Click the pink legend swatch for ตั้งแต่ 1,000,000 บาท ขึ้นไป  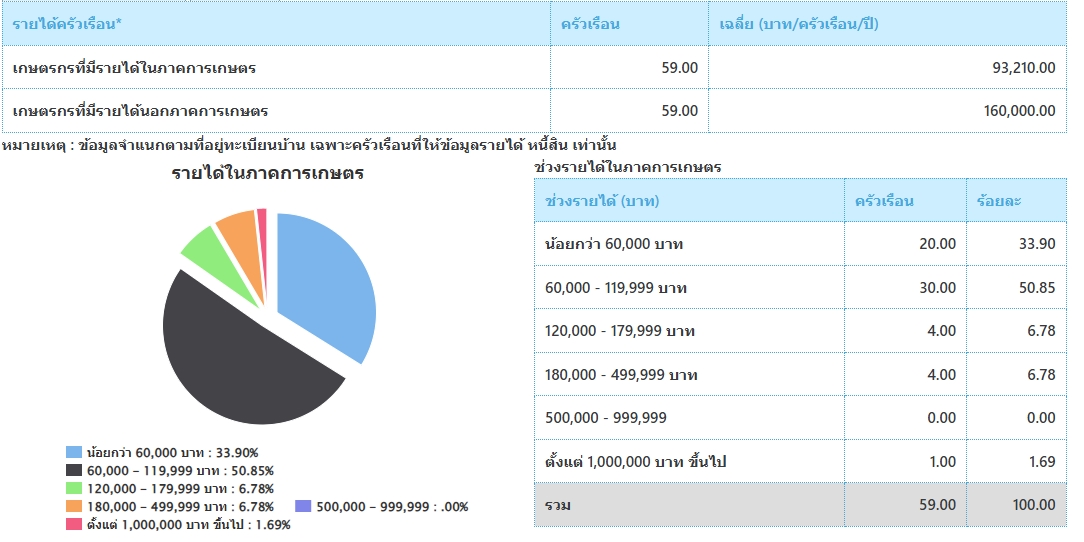coord(74,525)
